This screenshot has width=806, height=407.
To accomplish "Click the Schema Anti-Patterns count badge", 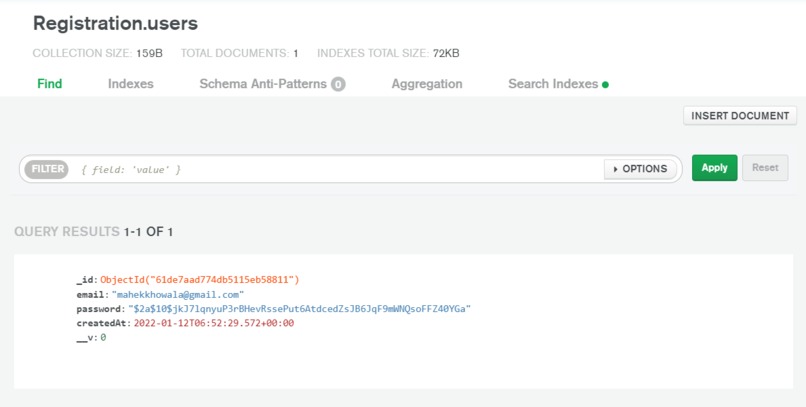I will click(338, 84).
